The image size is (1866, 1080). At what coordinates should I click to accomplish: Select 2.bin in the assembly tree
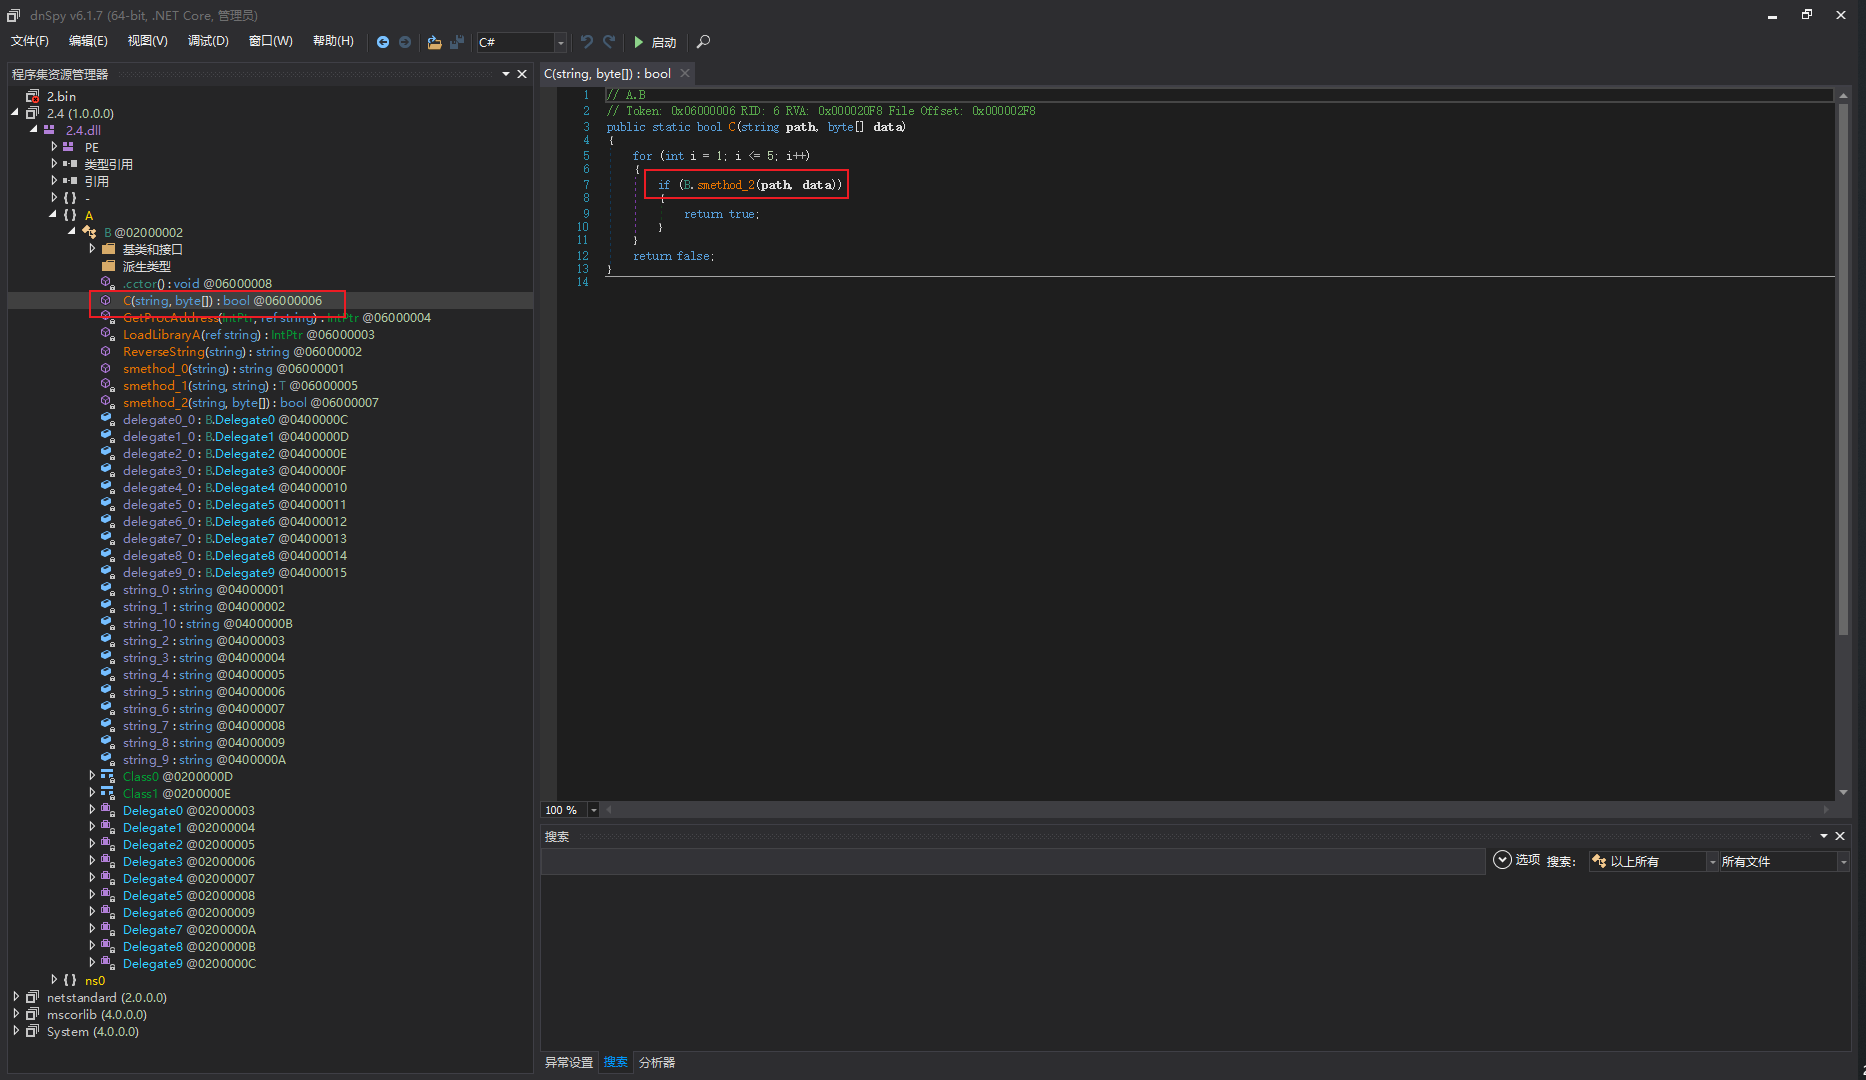[x=61, y=96]
